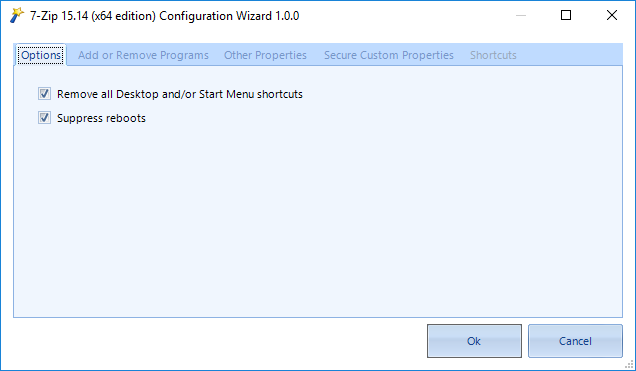
Task: Click the 'Configuration Wizard 1.0.0' title text
Action: tap(229, 16)
